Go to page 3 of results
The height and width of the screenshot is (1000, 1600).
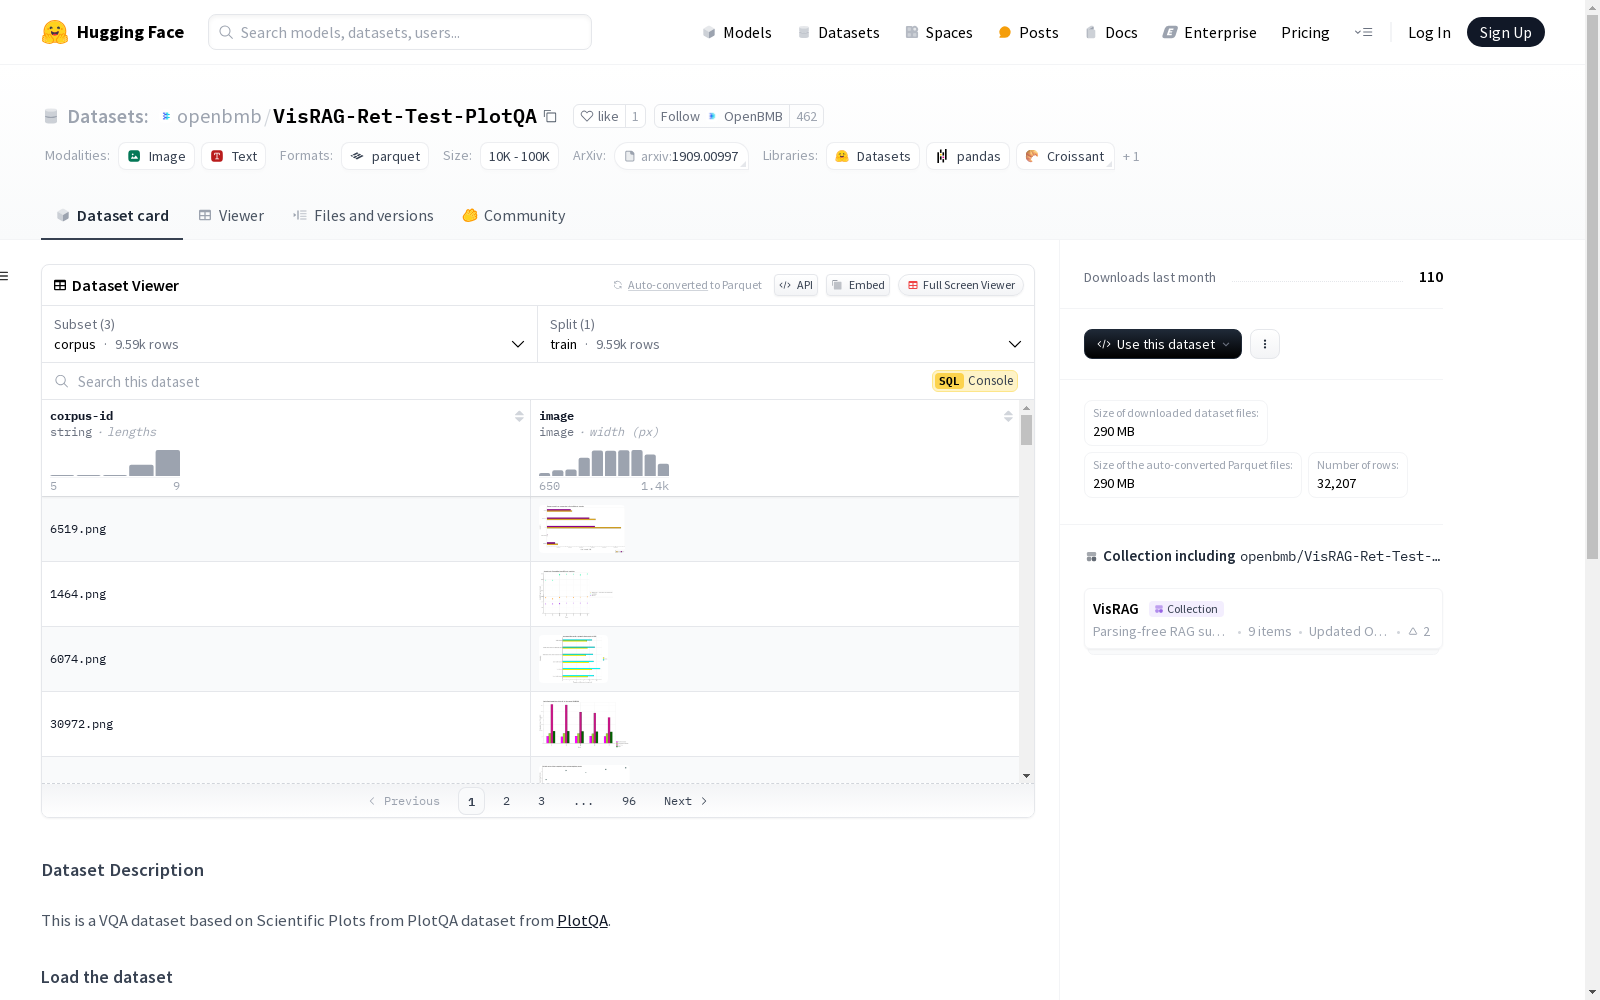(x=541, y=801)
